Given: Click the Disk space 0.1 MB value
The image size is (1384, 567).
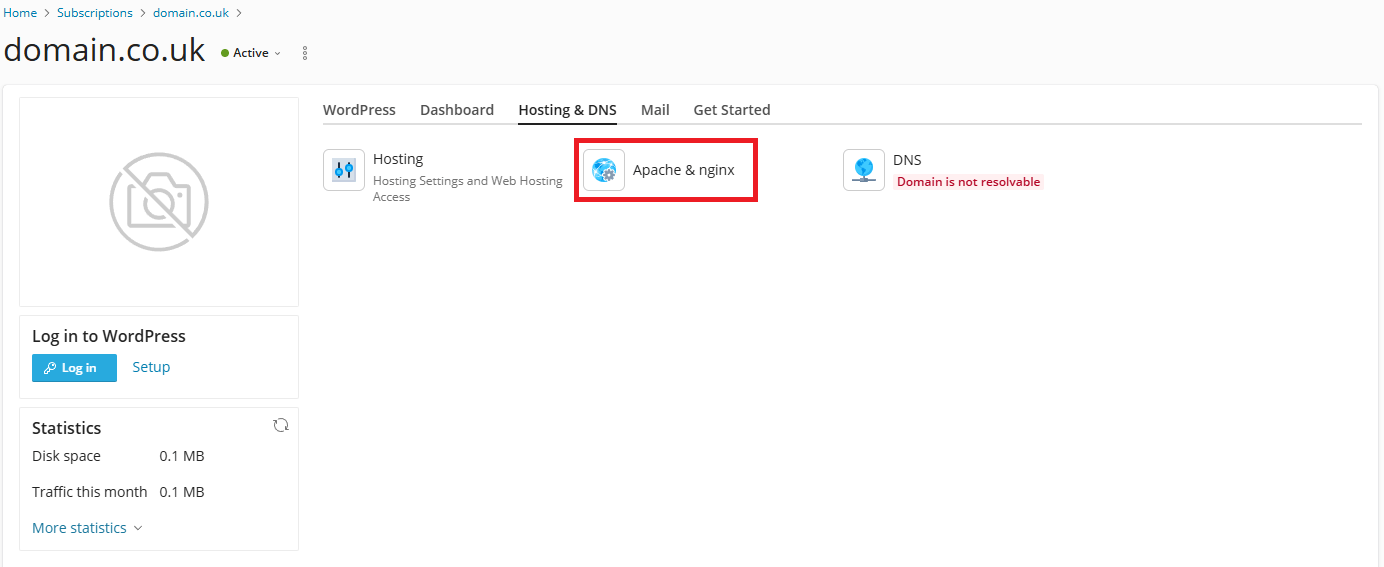Looking at the screenshot, I should pos(182,456).
